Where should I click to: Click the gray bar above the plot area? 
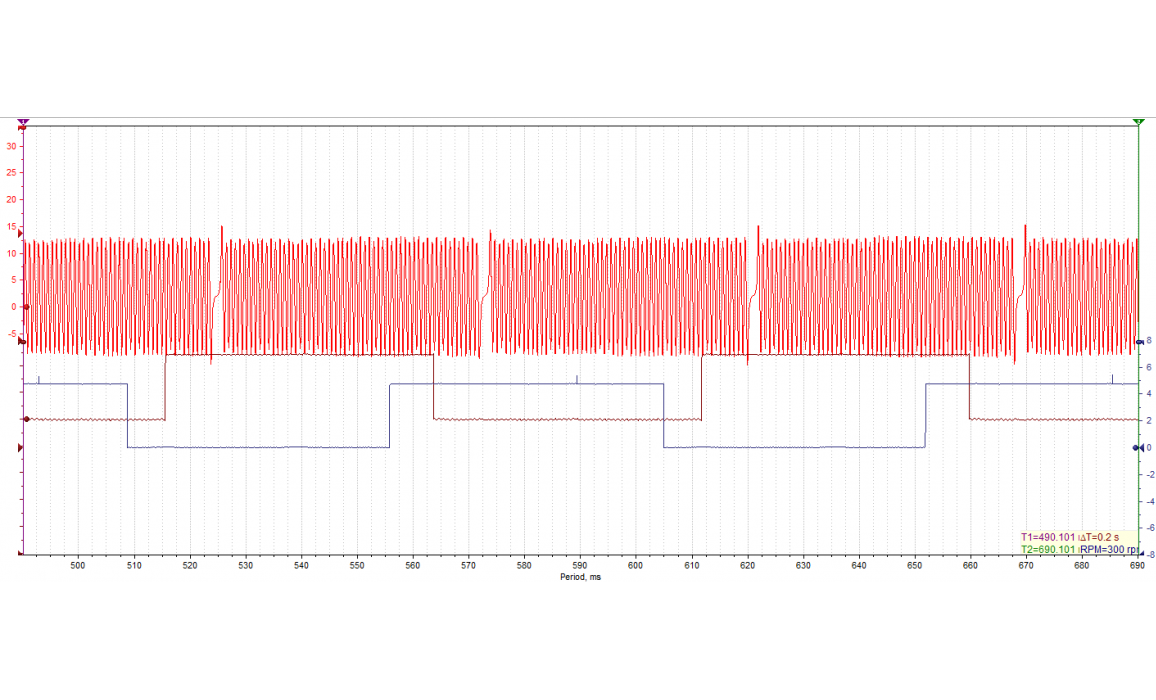[x=580, y=122]
